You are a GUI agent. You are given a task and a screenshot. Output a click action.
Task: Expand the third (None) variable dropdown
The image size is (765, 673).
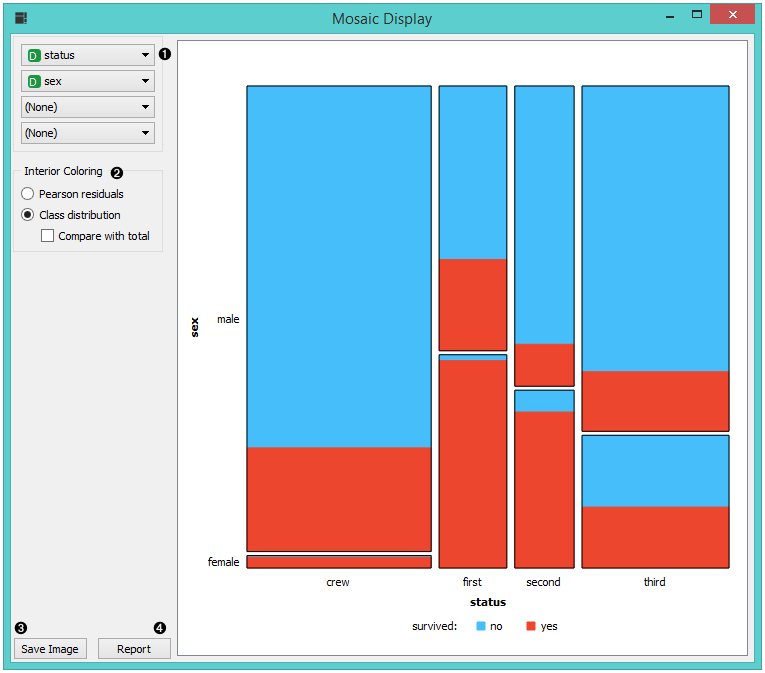88,107
